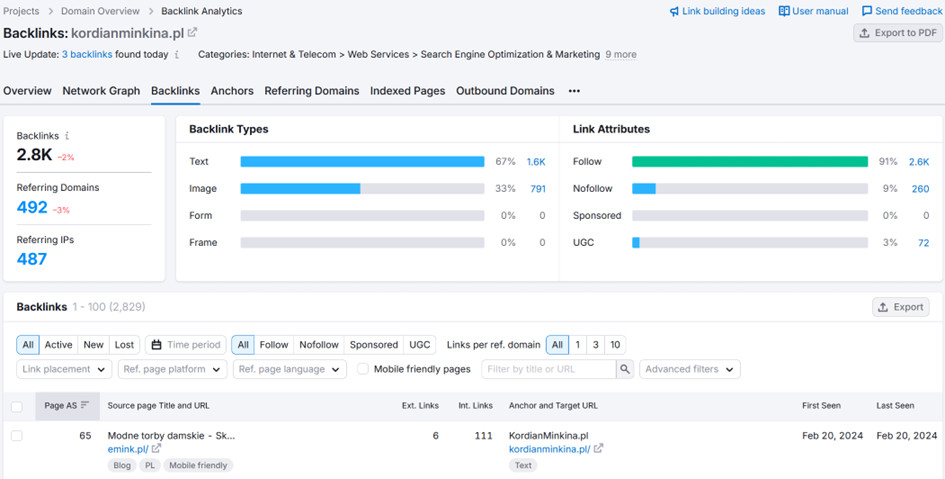Click info icon beside Backlinks metric label
The image size is (945, 479).
[67, 136]
